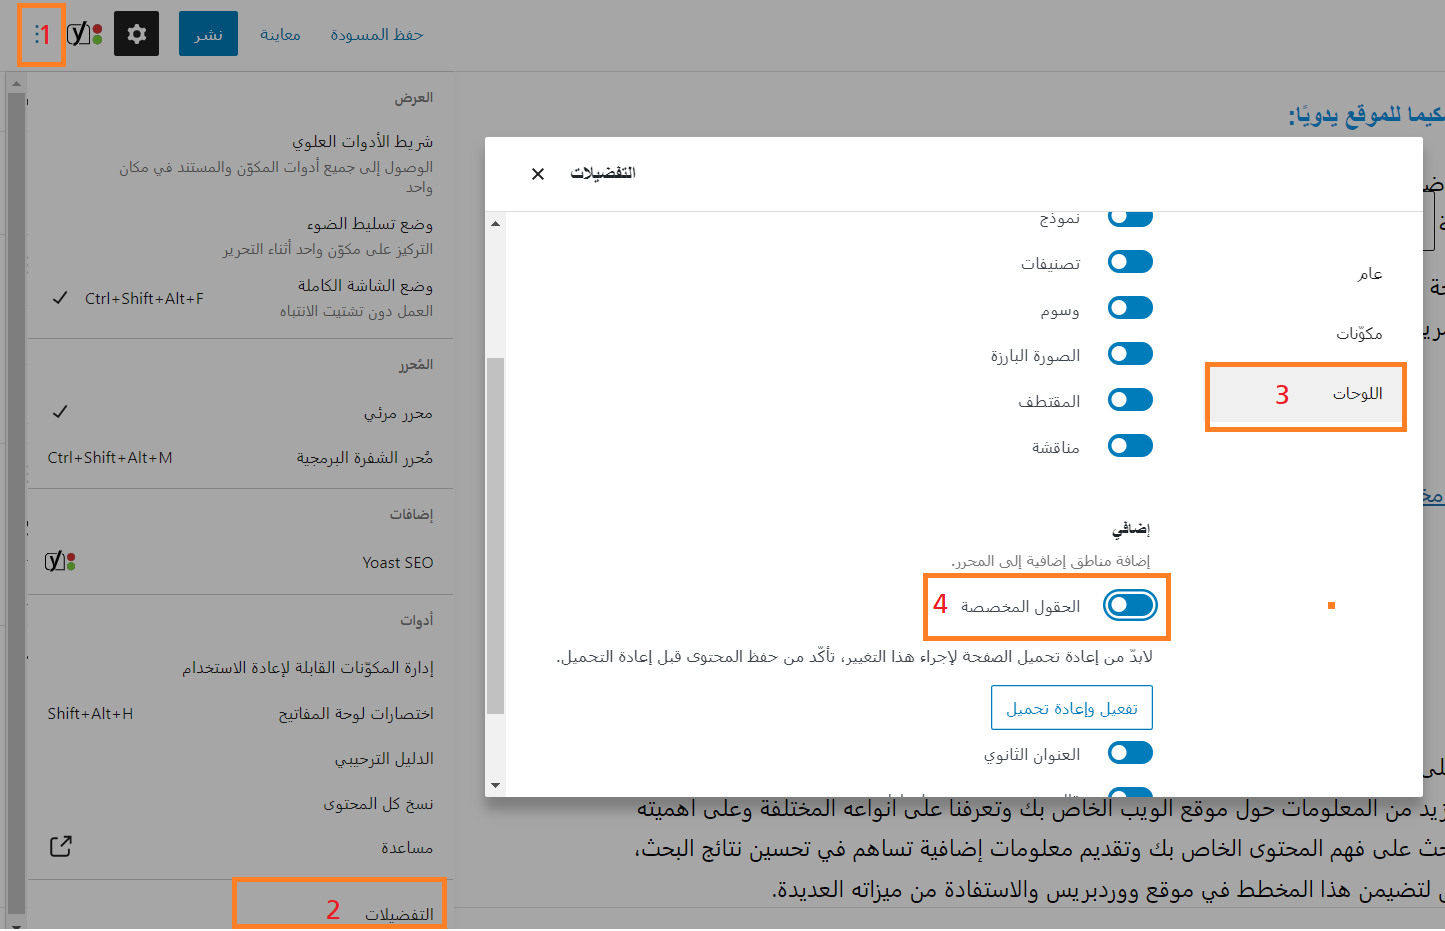1445x931 pixels.
Task: Toggle وضع الشاشة الكاملة fullscreen mode
Action: point(240,298)
